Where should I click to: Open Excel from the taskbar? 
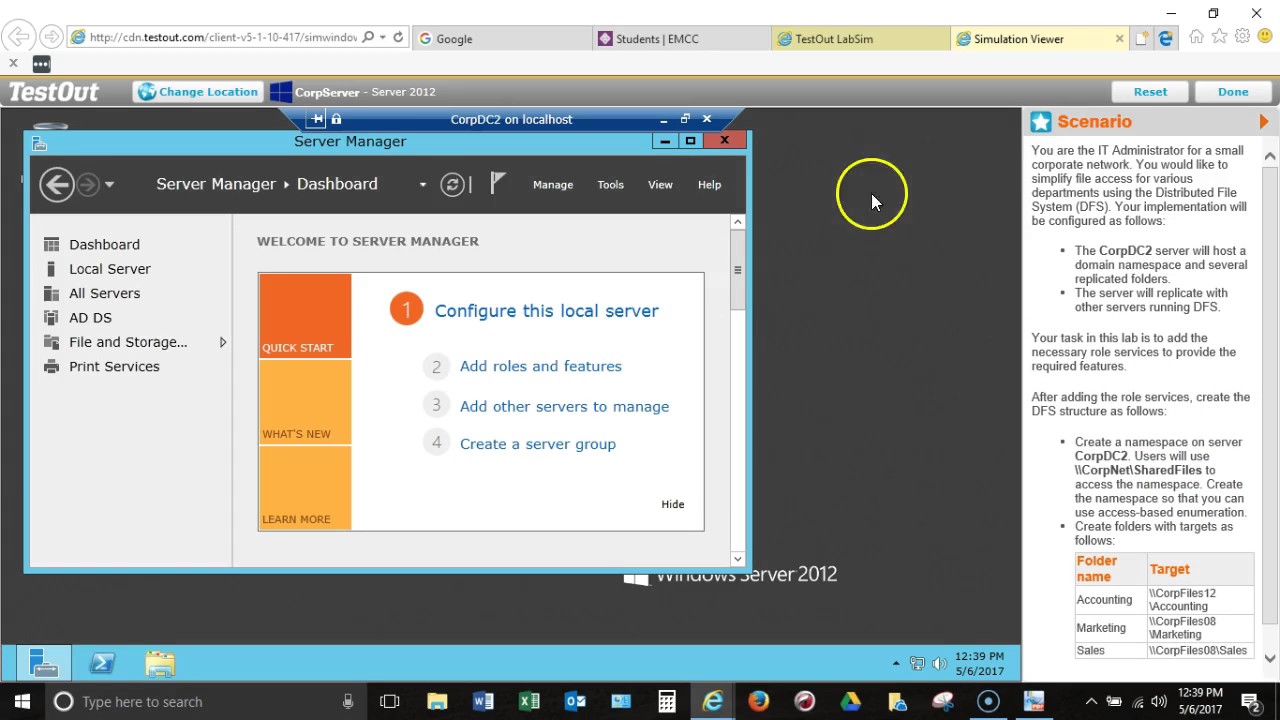pos(529,702)
